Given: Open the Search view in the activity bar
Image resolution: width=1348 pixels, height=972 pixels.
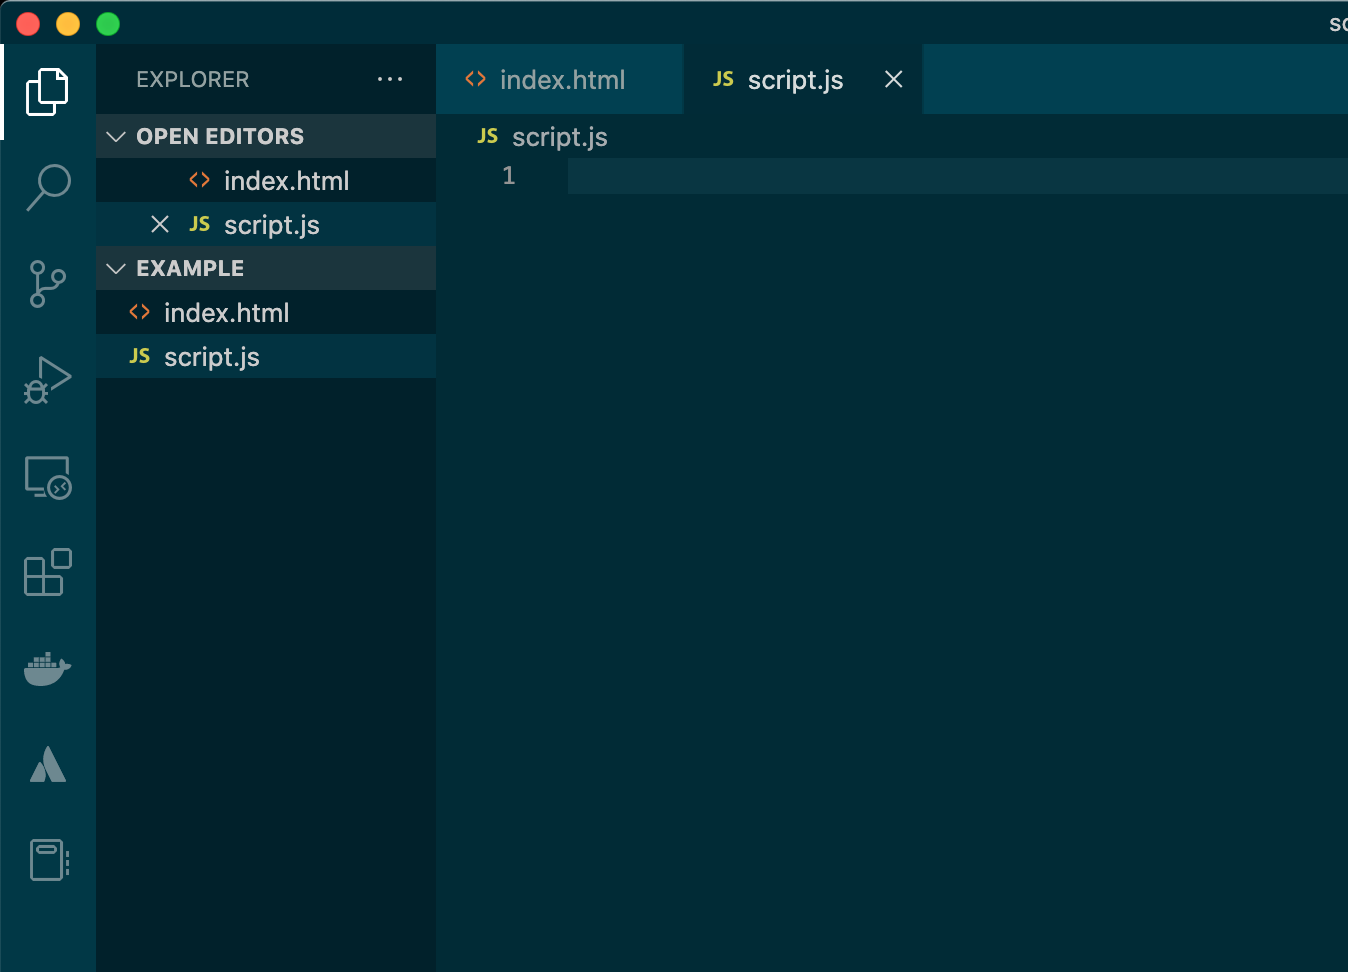Looking at the screenshot, I should point(47,187).
